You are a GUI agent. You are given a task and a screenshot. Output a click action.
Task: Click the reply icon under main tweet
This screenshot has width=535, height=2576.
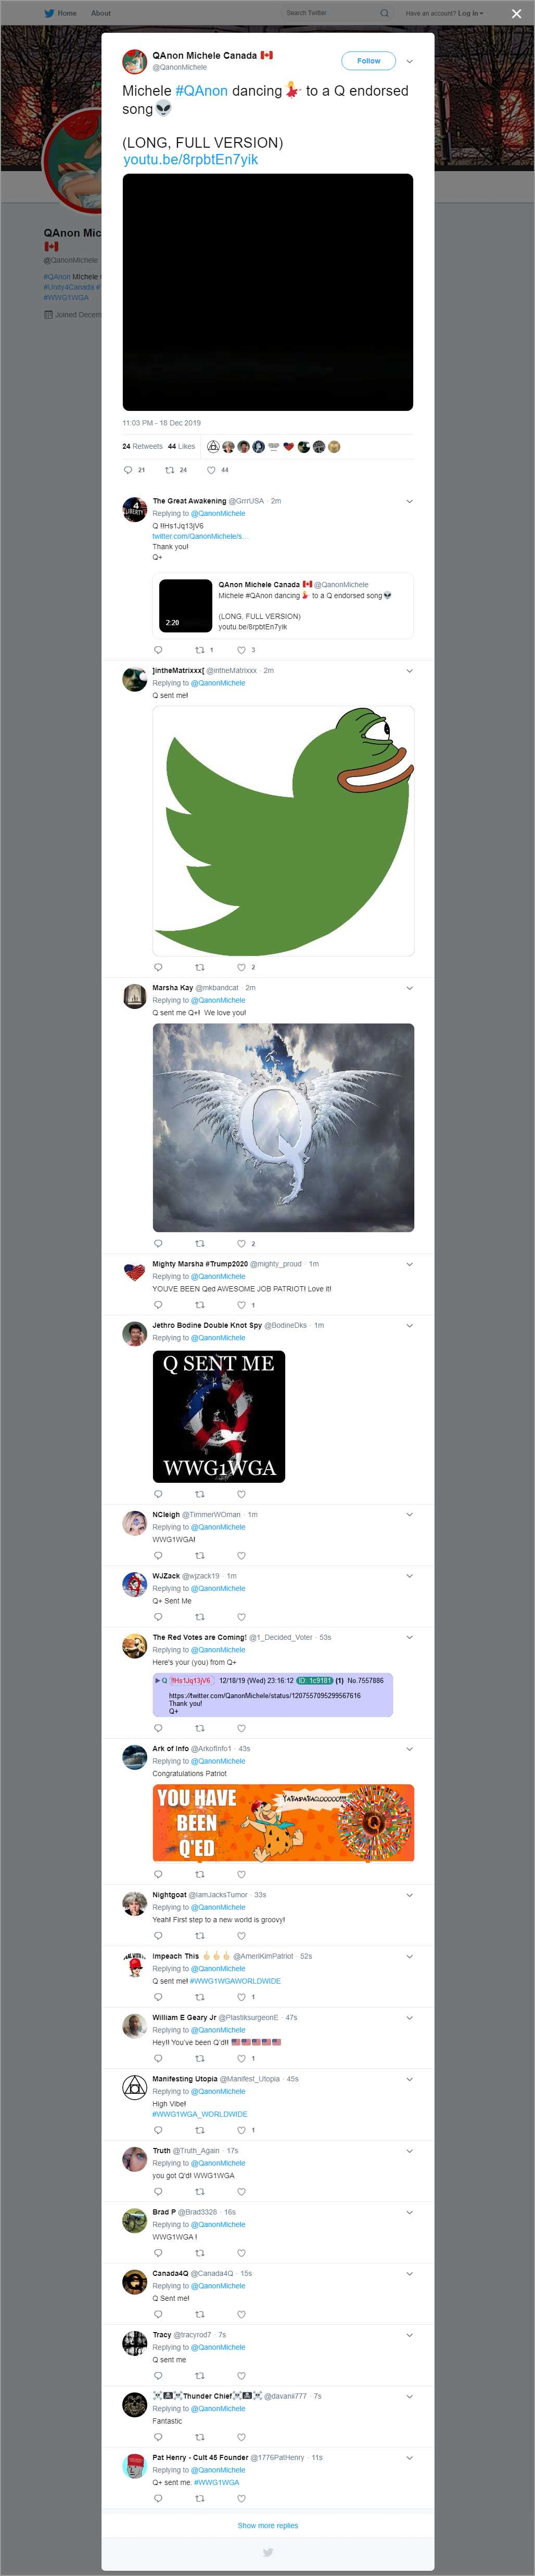pos(127,470)
